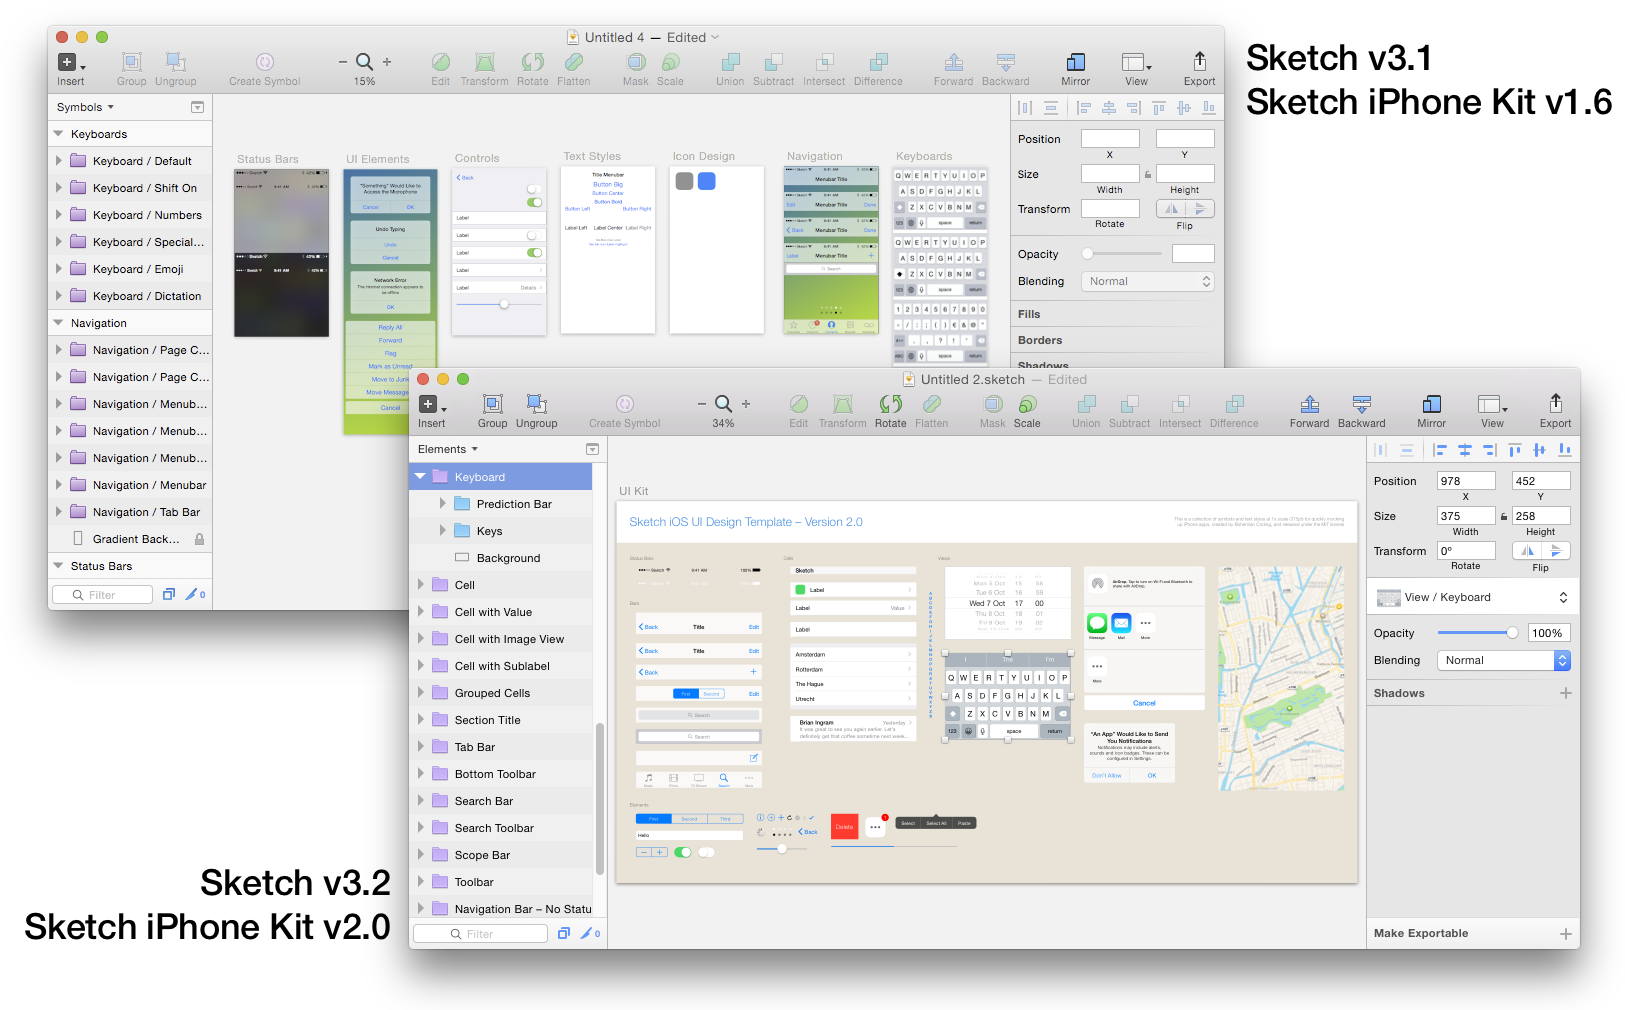Flip horizontally in Untitled 2 inspector
The height and width of the screenshot is (1010, 1625).
tap(1527, 551)
